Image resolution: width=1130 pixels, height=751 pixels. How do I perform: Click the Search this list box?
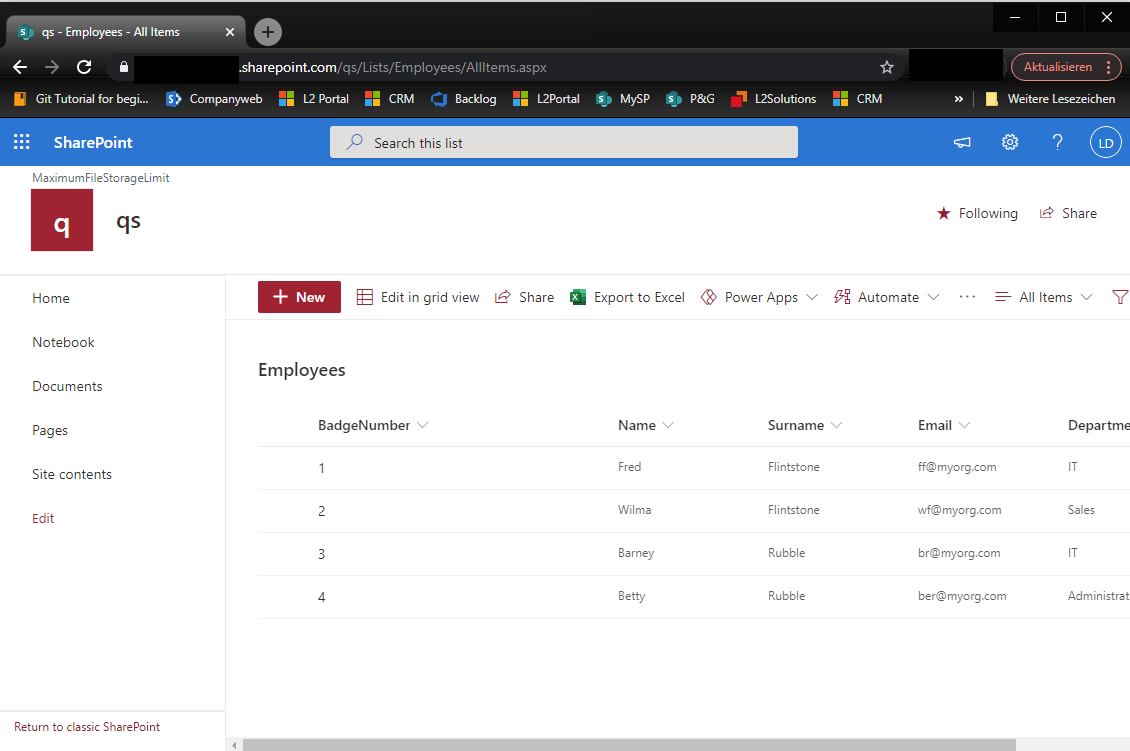(x=564, y=143)
